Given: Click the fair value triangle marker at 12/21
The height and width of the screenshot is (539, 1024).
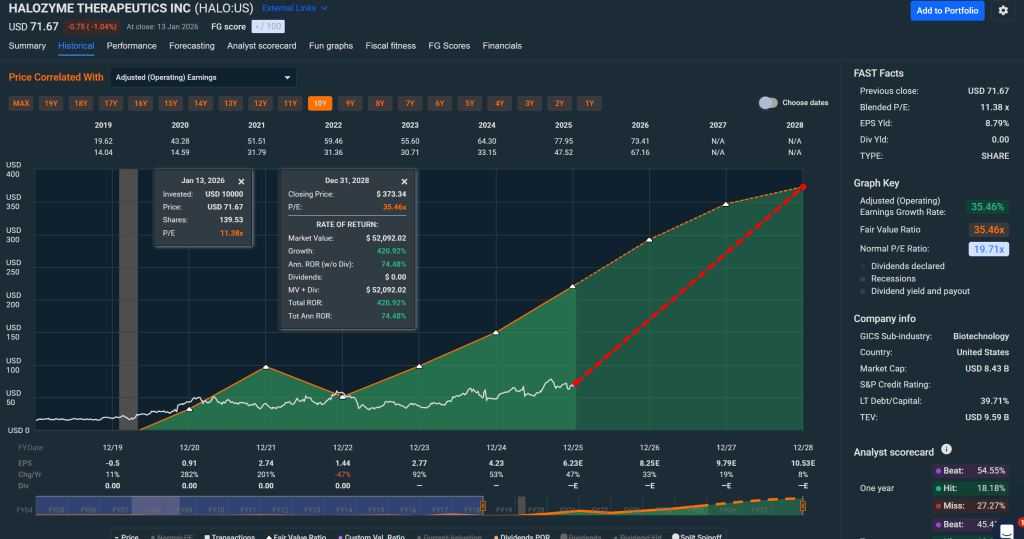Looking at the screenshot, I should pyautogui.click(x=266, y=367).
